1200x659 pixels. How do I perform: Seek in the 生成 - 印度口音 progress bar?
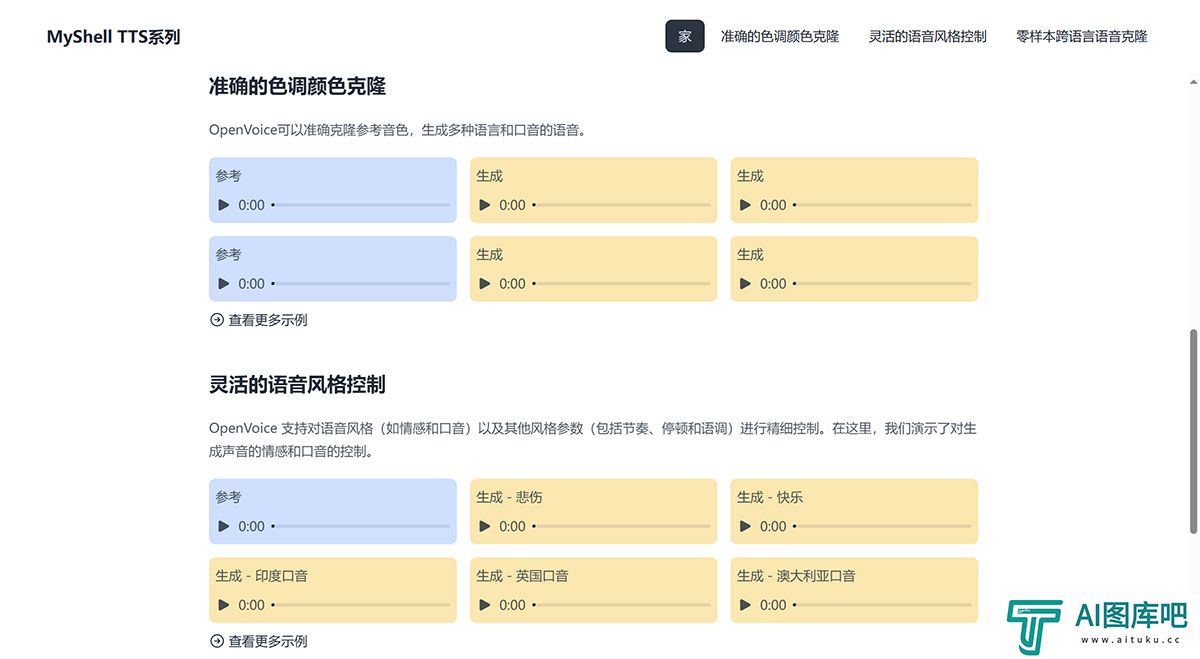tap(360, 605)
